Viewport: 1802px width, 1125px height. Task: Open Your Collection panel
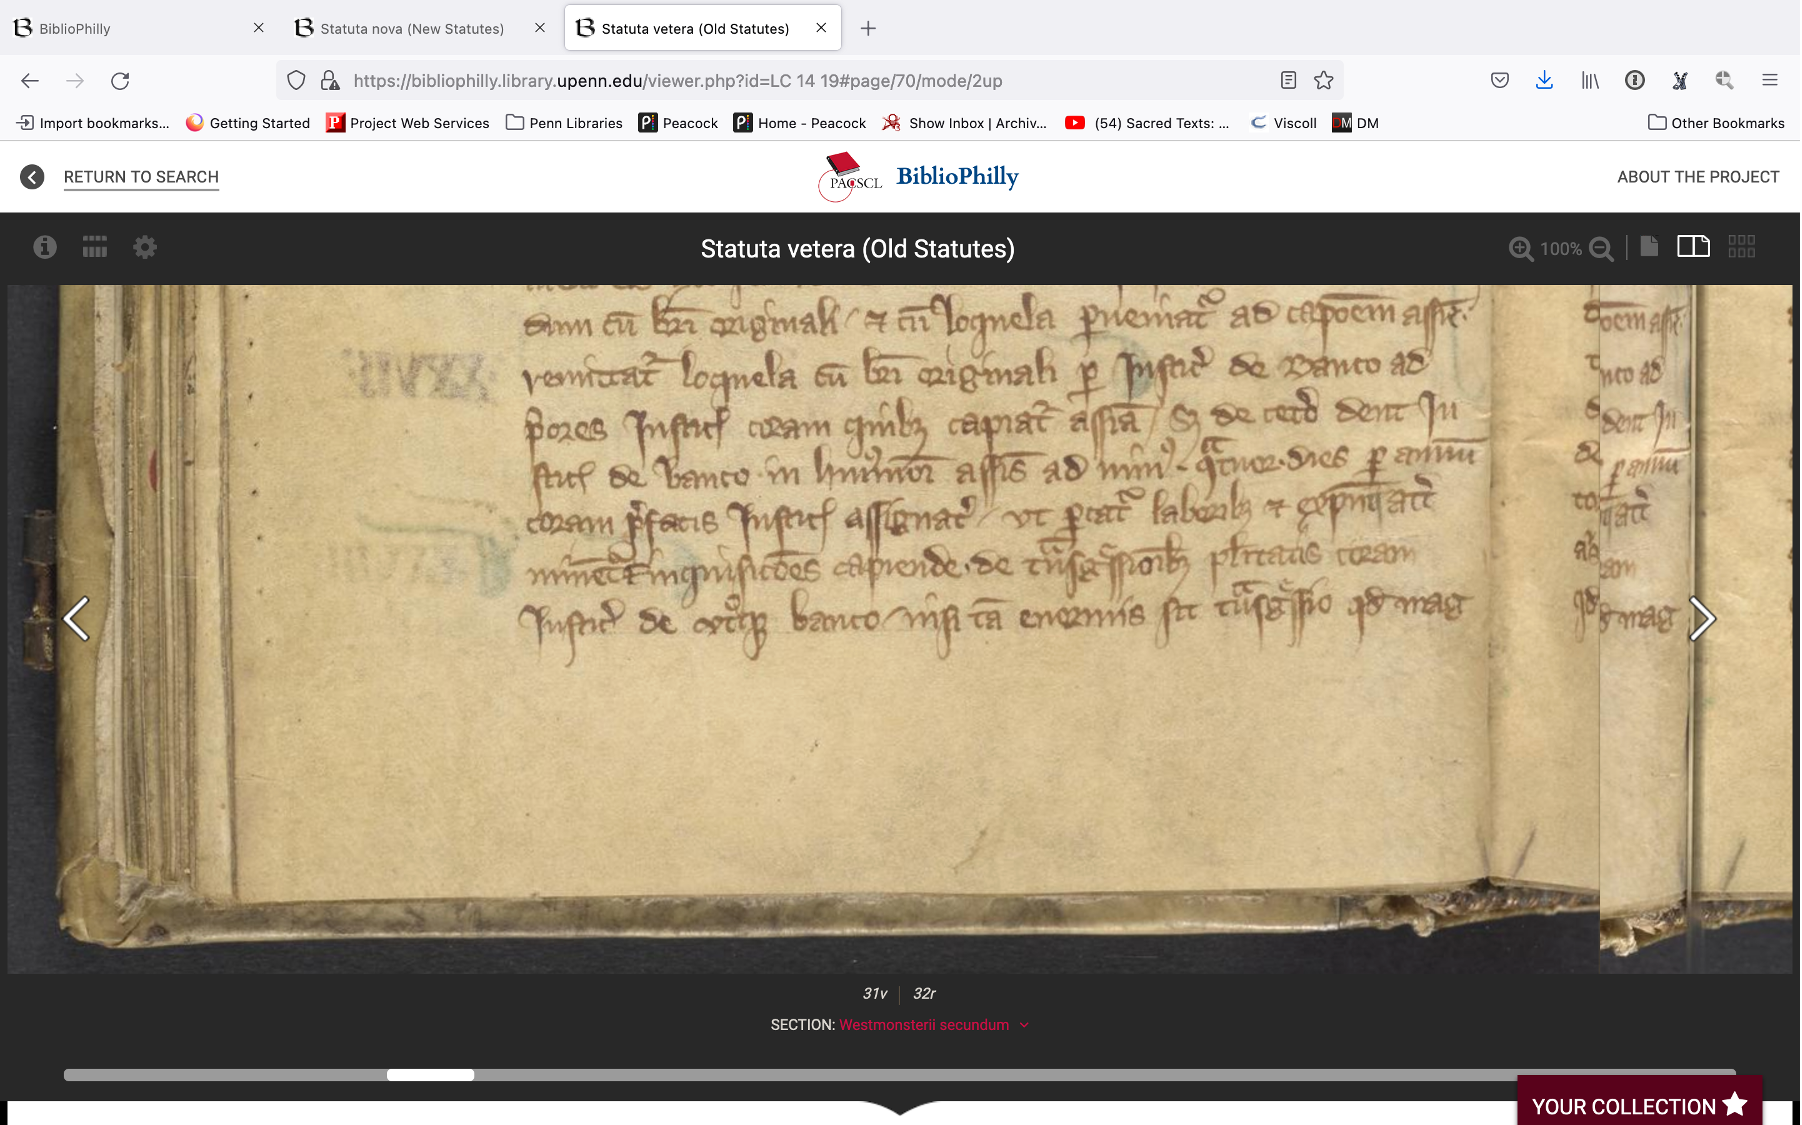click(x=1639, y=1104)
